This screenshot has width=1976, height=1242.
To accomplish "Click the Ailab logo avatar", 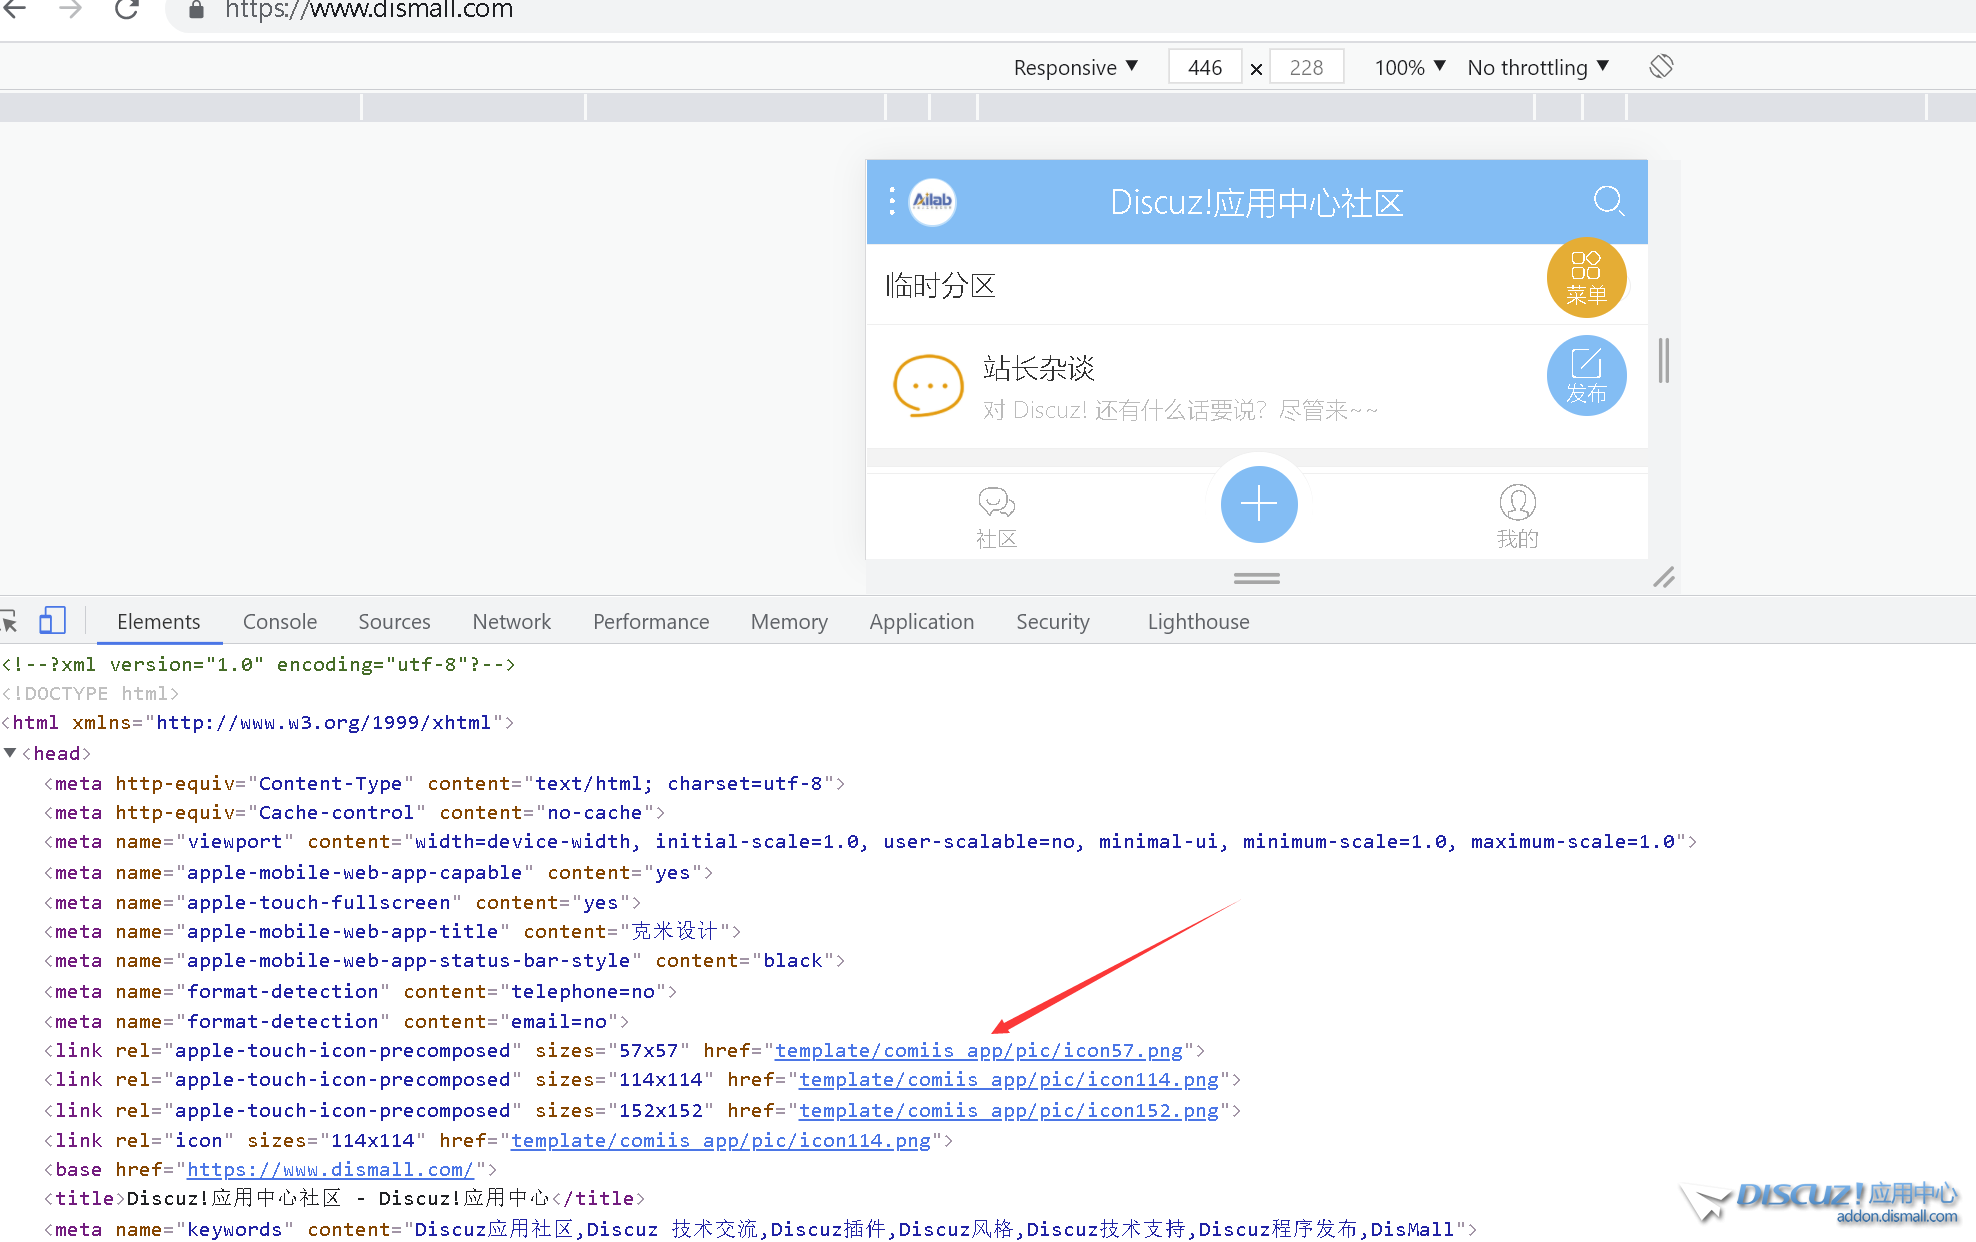I will [x=932, y=201].
